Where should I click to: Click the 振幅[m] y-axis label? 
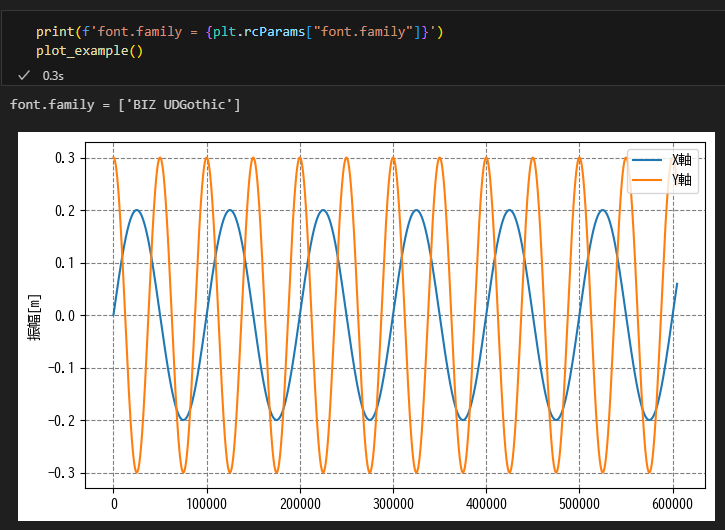click(x=34, y=317)
